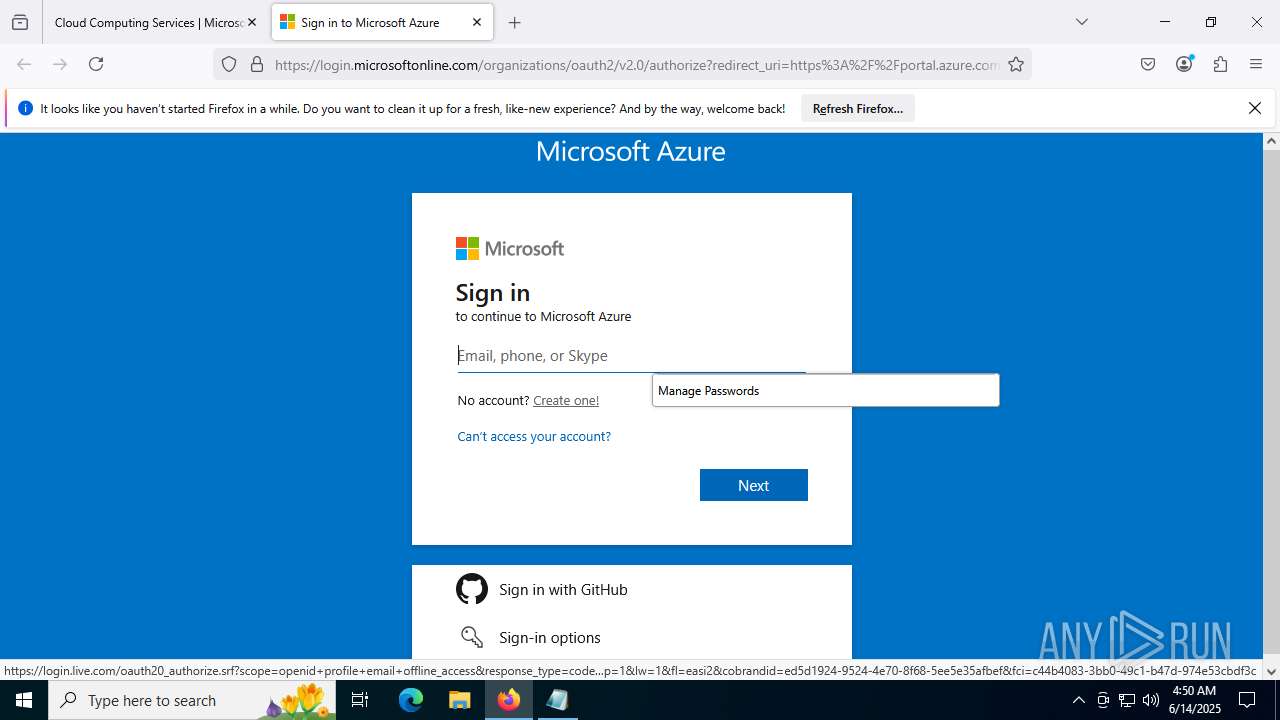1280x720 pixels.
Task: Focus the URL address bar
Action: coord(636,65)
